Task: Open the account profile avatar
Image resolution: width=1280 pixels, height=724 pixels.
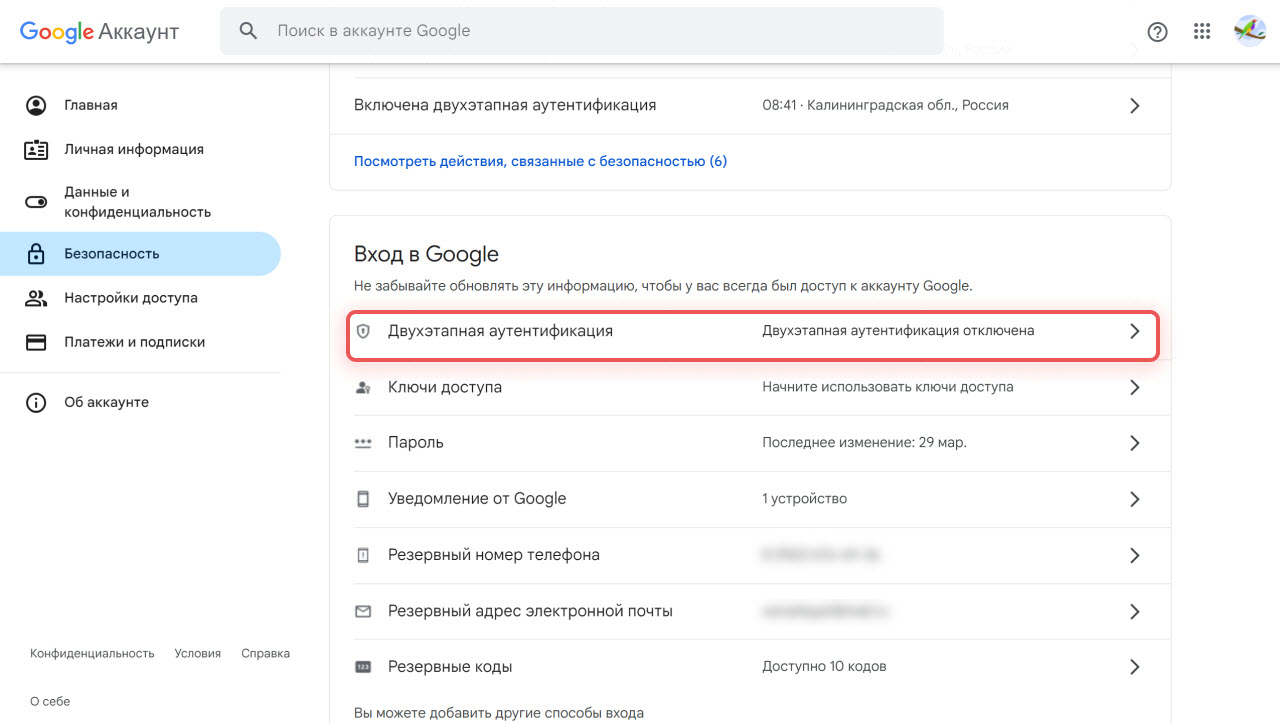Action: tap(1250, 31)
